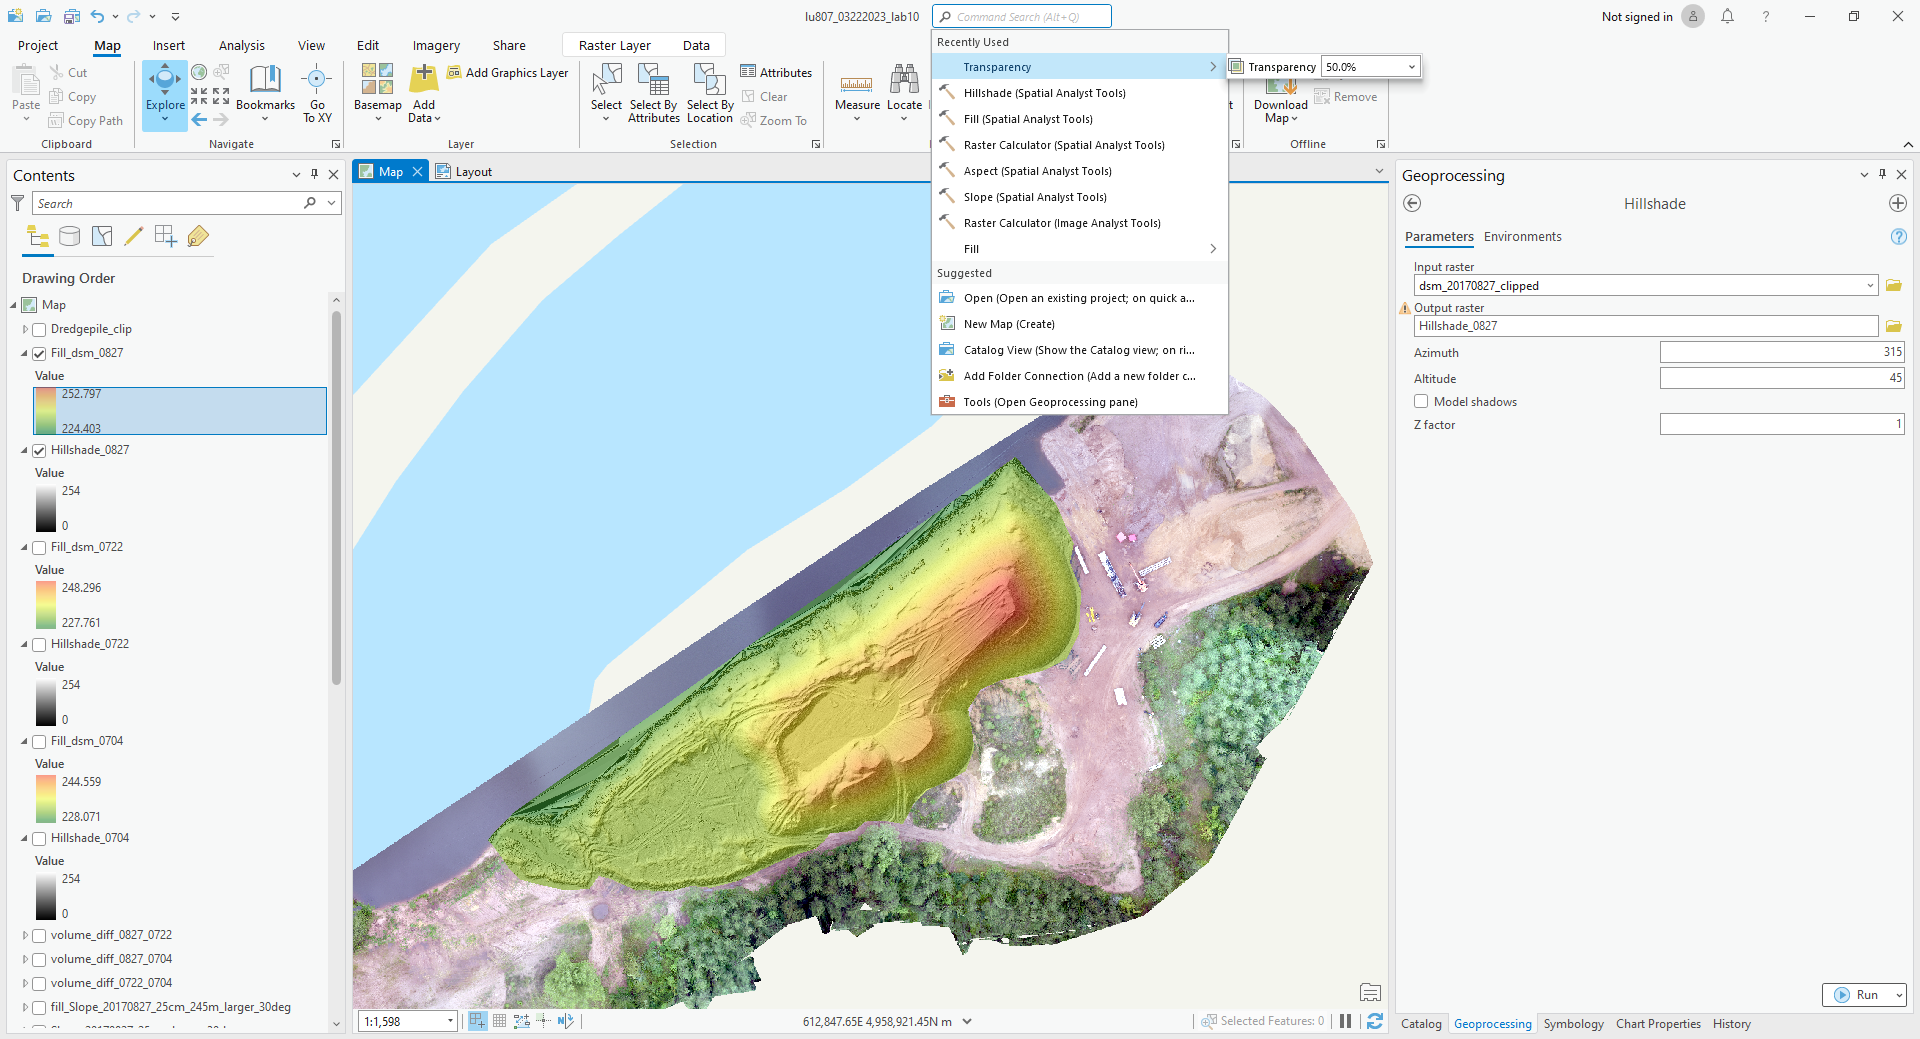Refresh the map view
This screenshot has width=1920, height=1039.
(1375, 1021)
